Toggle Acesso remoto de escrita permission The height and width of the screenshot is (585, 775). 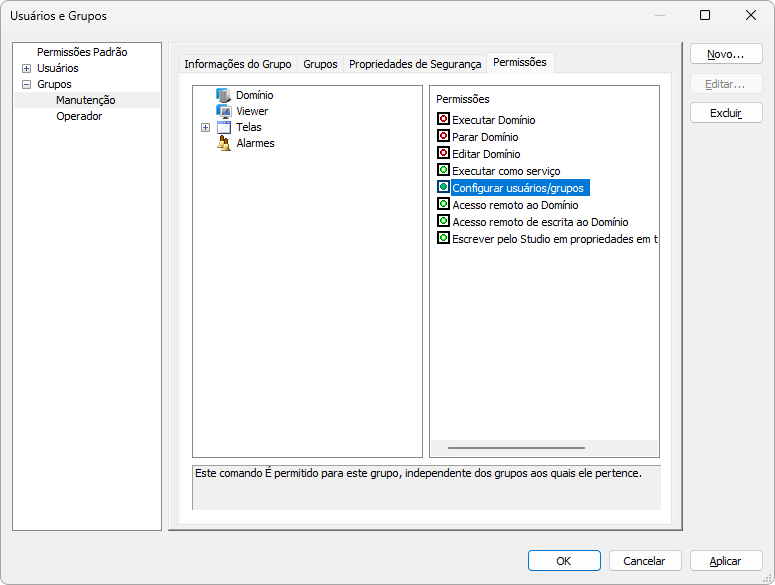pyautogui.click(x=443, y=221)
